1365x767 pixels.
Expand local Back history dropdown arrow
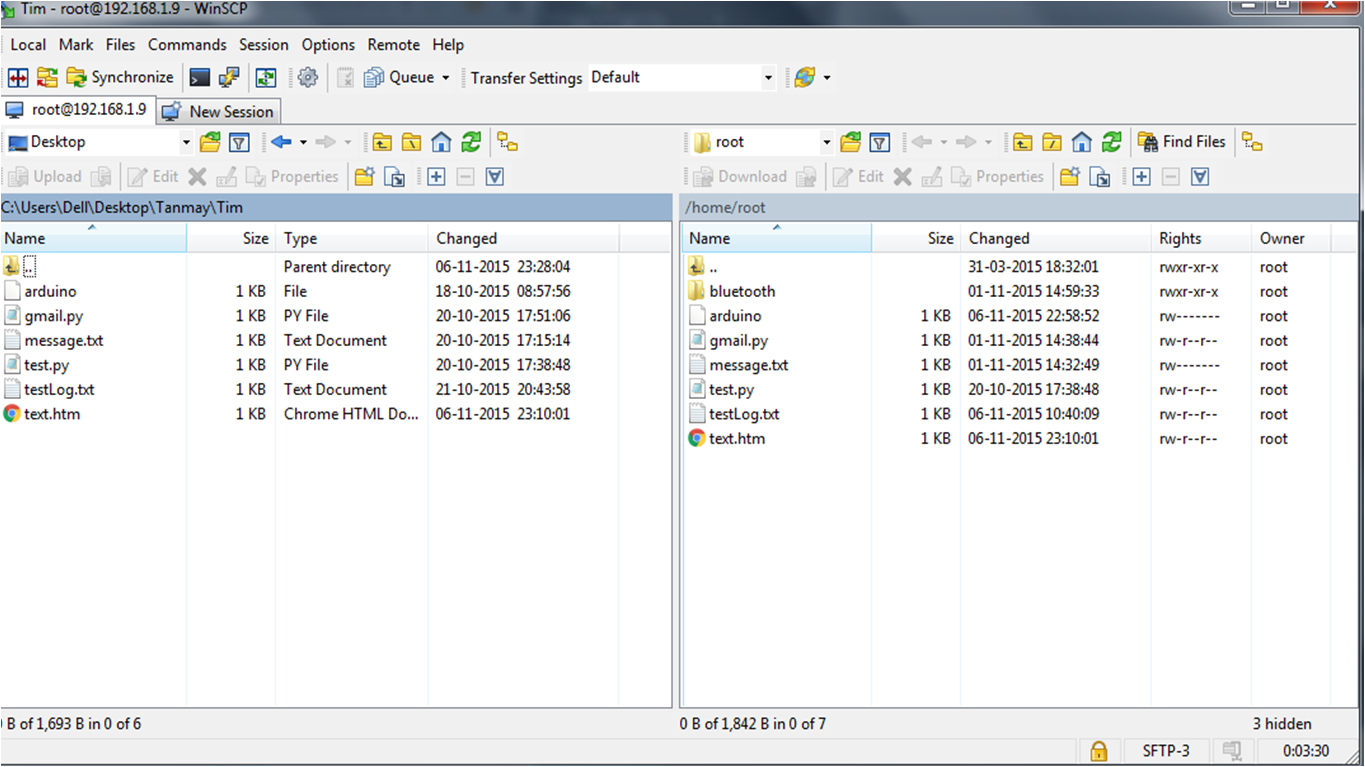[303, 142]
